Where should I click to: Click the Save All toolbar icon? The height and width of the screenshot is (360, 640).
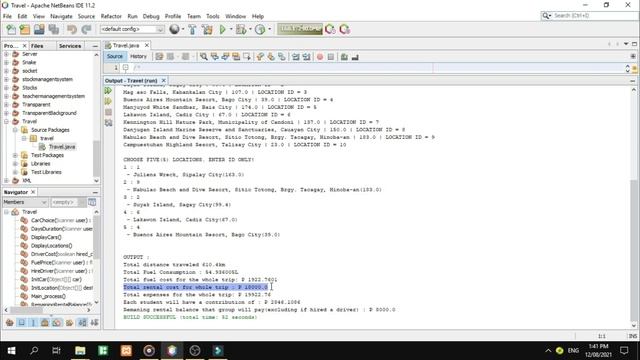[54, 29]
